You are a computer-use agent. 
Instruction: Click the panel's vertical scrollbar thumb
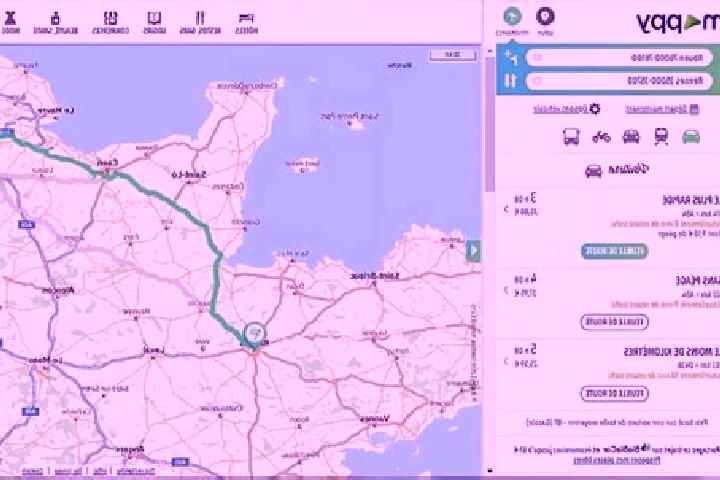(490, 124)
